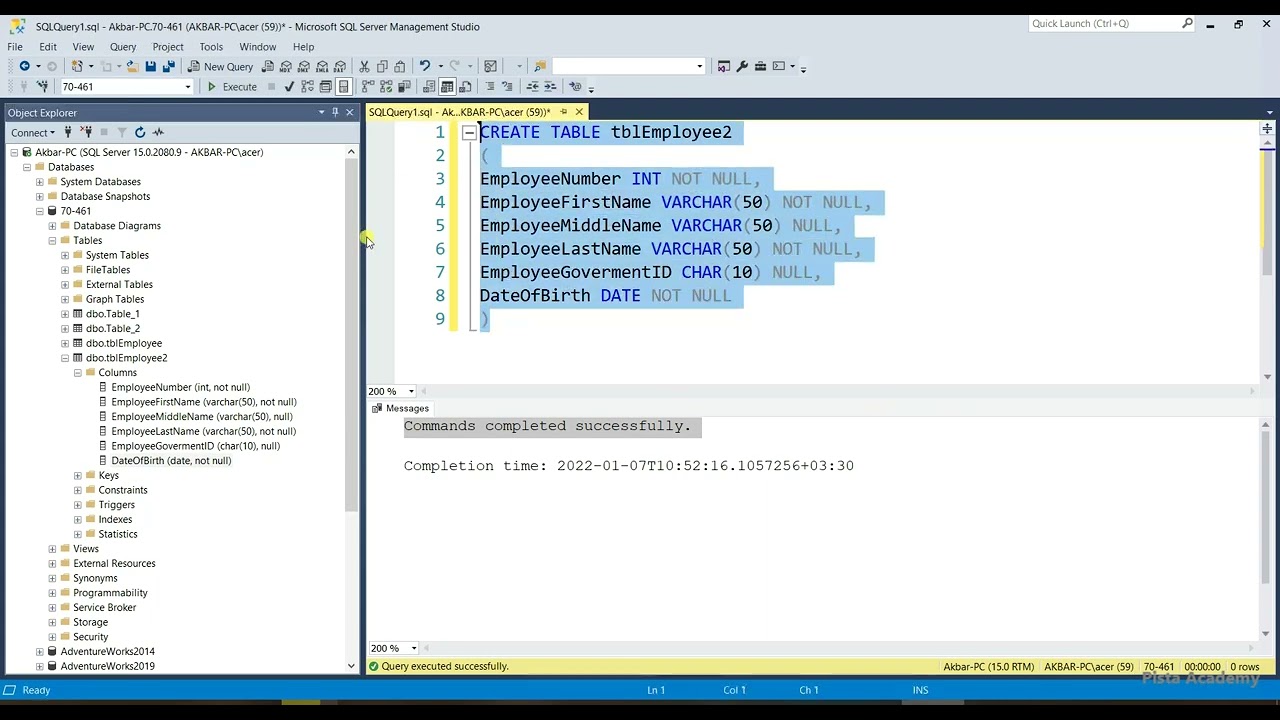Open the Tools menu
Image resolution: width=1280 pixels, height=720 pixels.
[211, 47]
